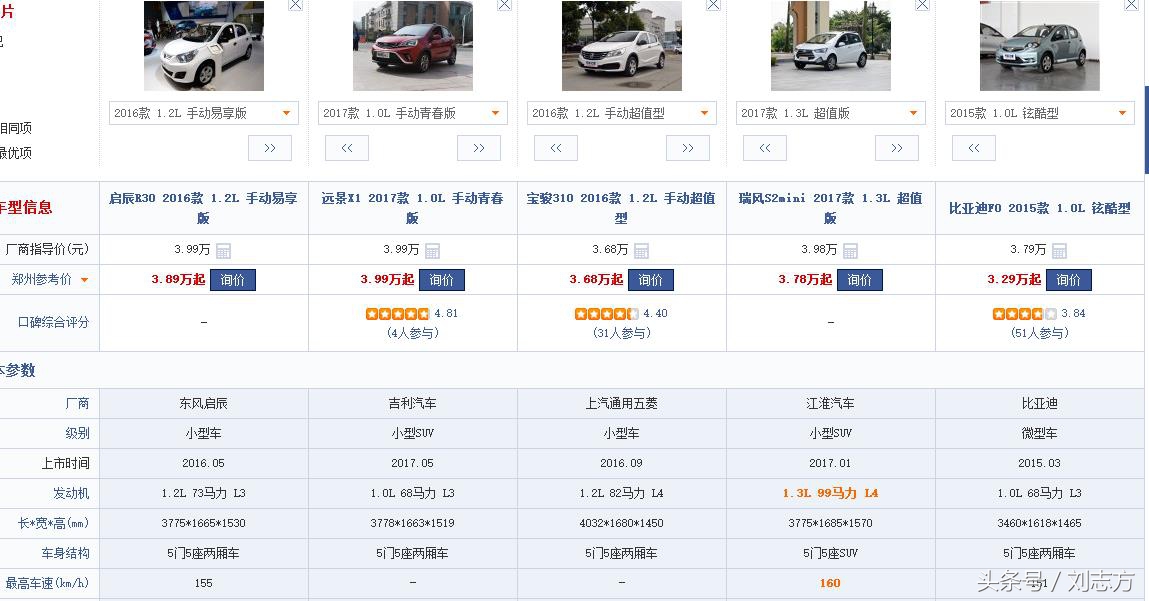The width and height of the screenshot is (1149, 601).
Task: Open the (31人参与) reviews link
Action: click(621, 333)
